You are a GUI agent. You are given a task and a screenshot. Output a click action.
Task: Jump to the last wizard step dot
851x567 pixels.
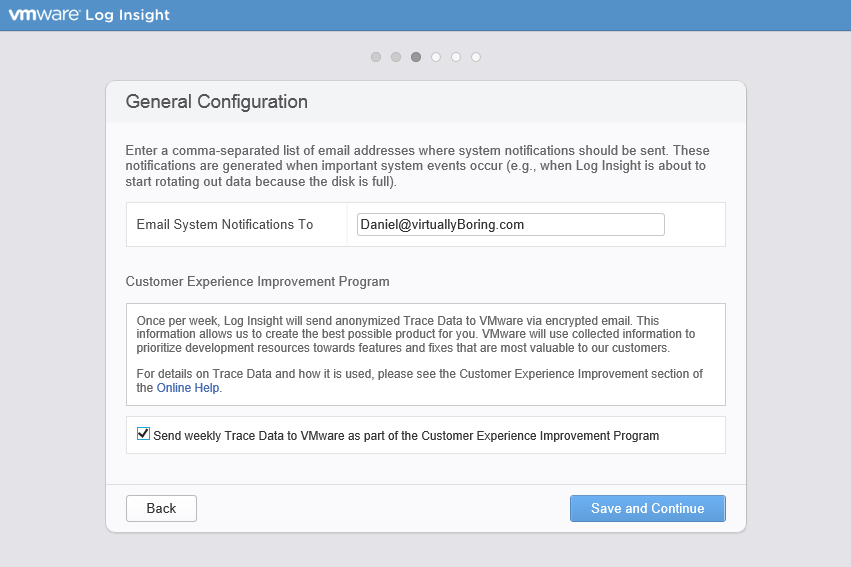click(x=476, y=57)
